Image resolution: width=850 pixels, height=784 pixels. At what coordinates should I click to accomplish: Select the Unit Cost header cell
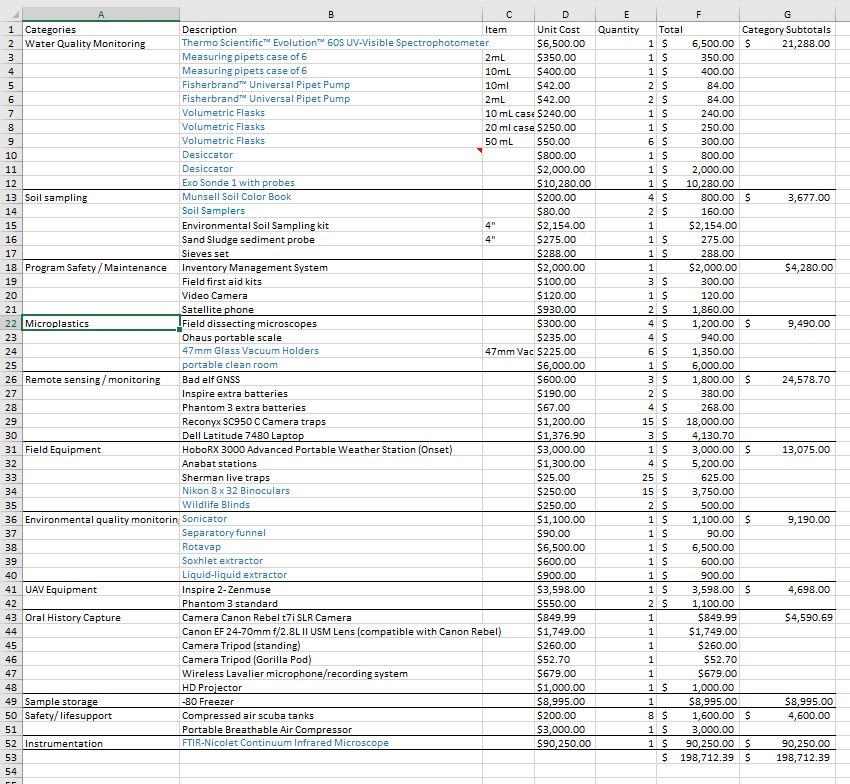[565, 29]
